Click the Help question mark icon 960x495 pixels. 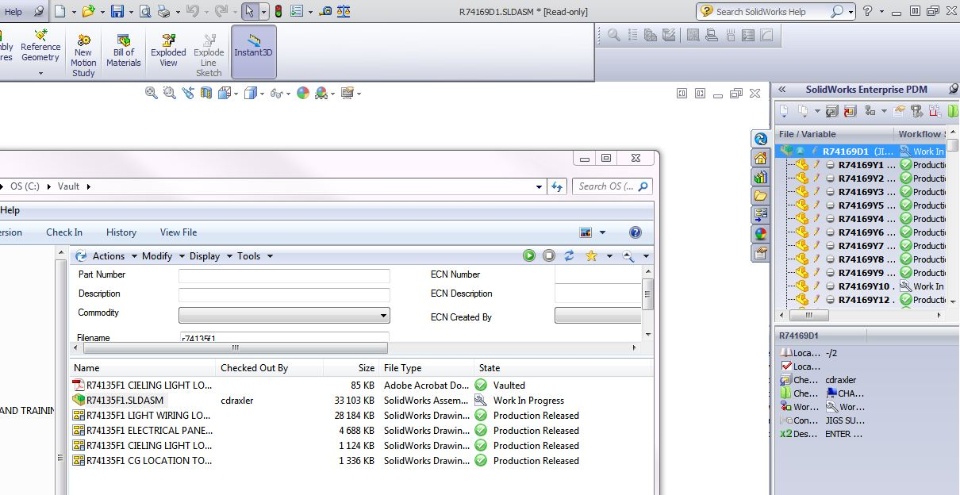pos(867,11)
